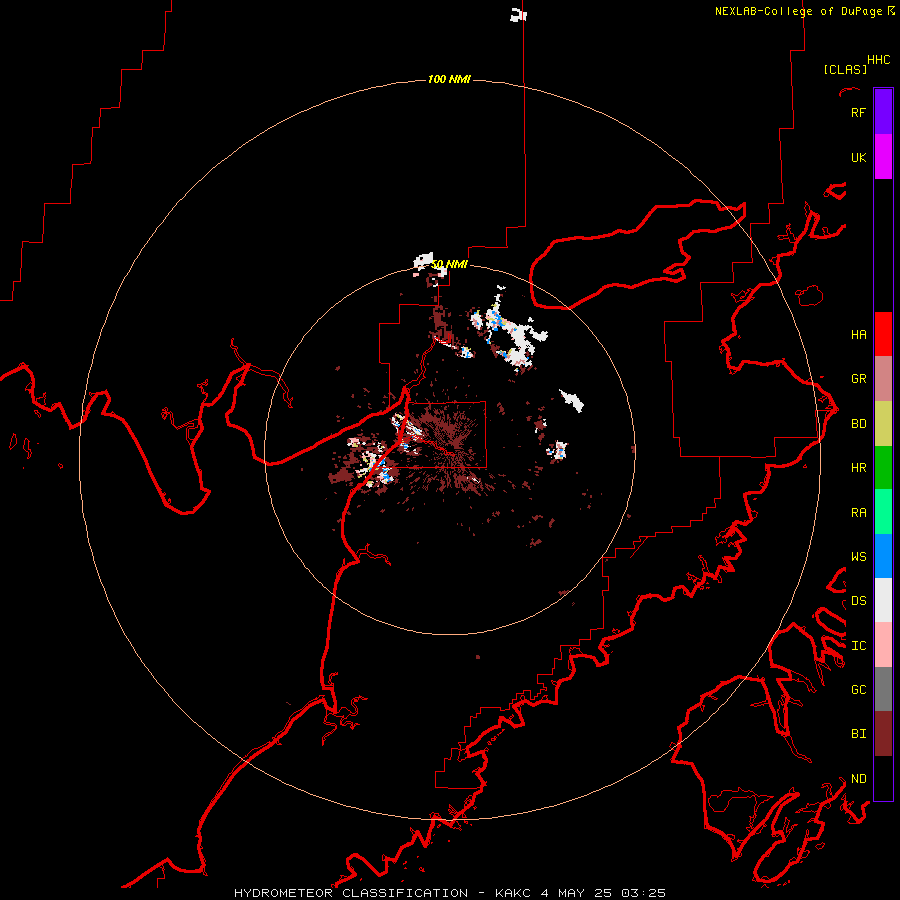
Task: Click the DS white legend swatch
Action: pyautogui.click(x=883, y=600)
